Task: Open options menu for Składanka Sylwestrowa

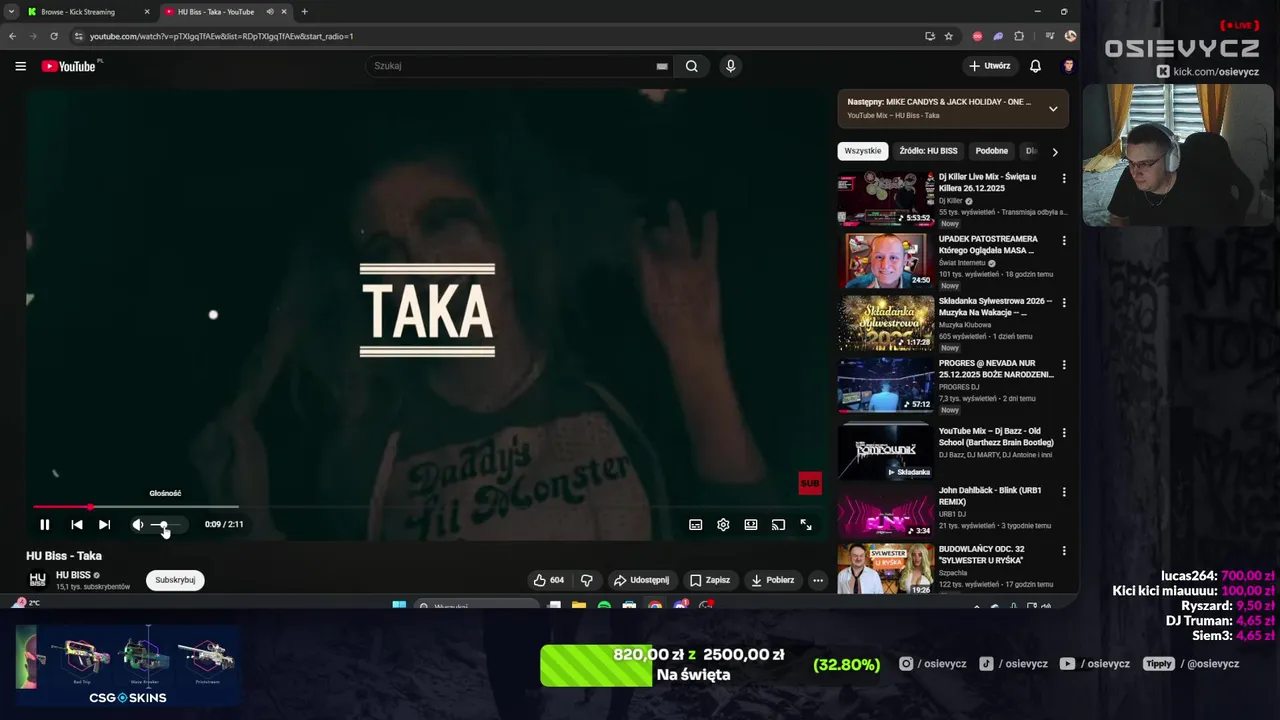Action: tap(1063, 302)
